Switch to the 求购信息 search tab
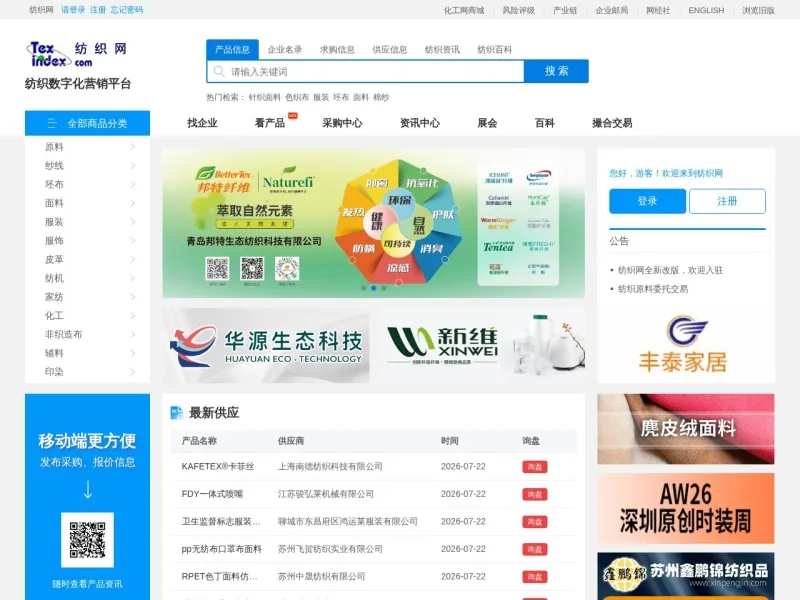Screen dimensions: 800x600 [337, 49]
